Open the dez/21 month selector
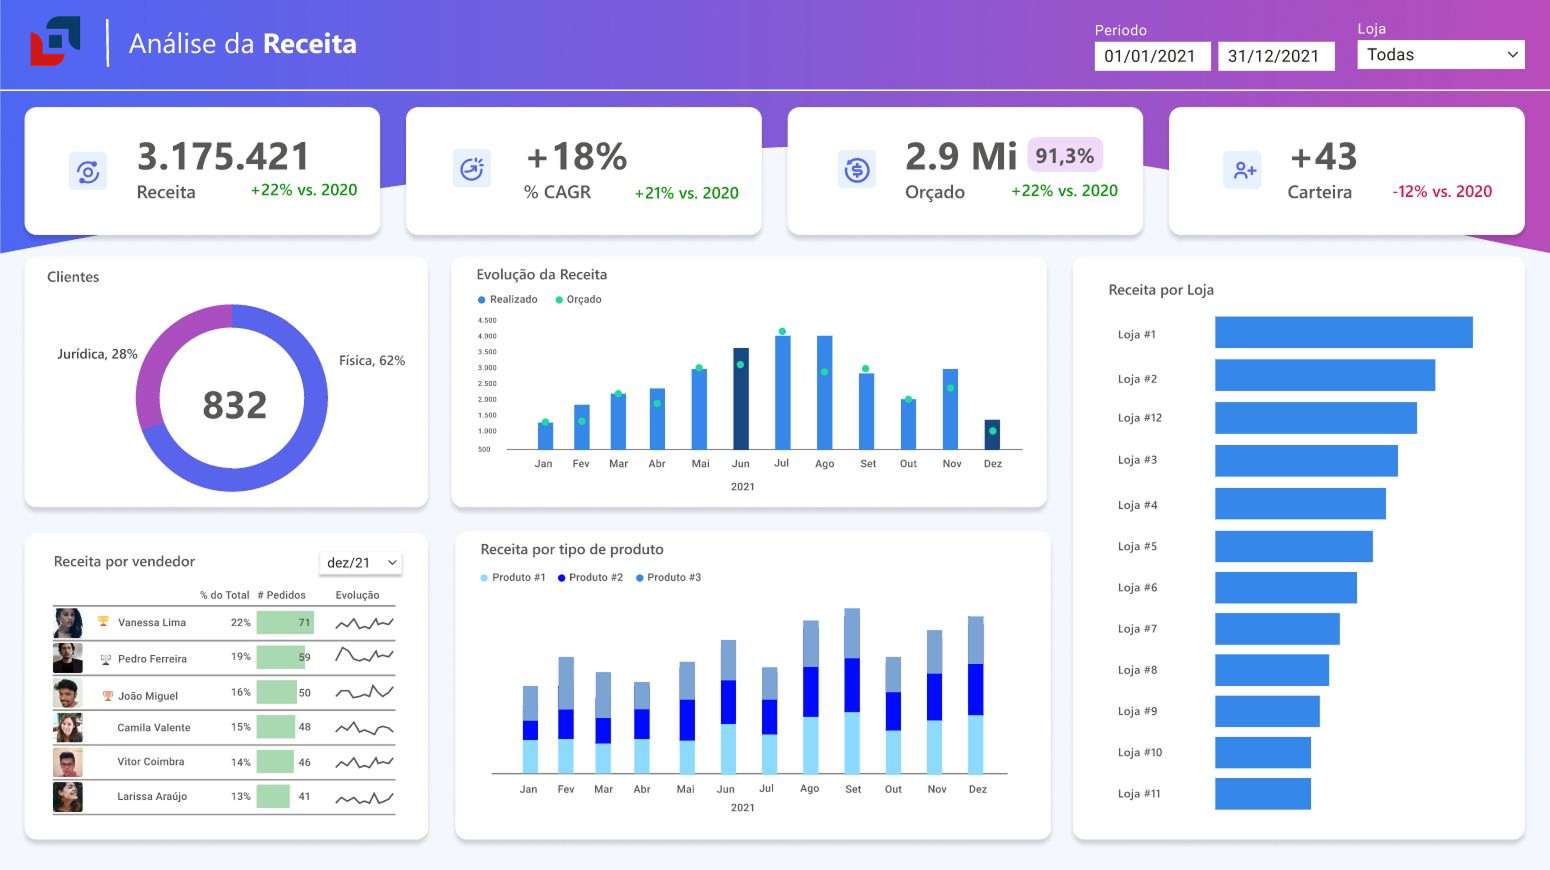Screen dimensions: 1550x870 click(x=360, y=562)
